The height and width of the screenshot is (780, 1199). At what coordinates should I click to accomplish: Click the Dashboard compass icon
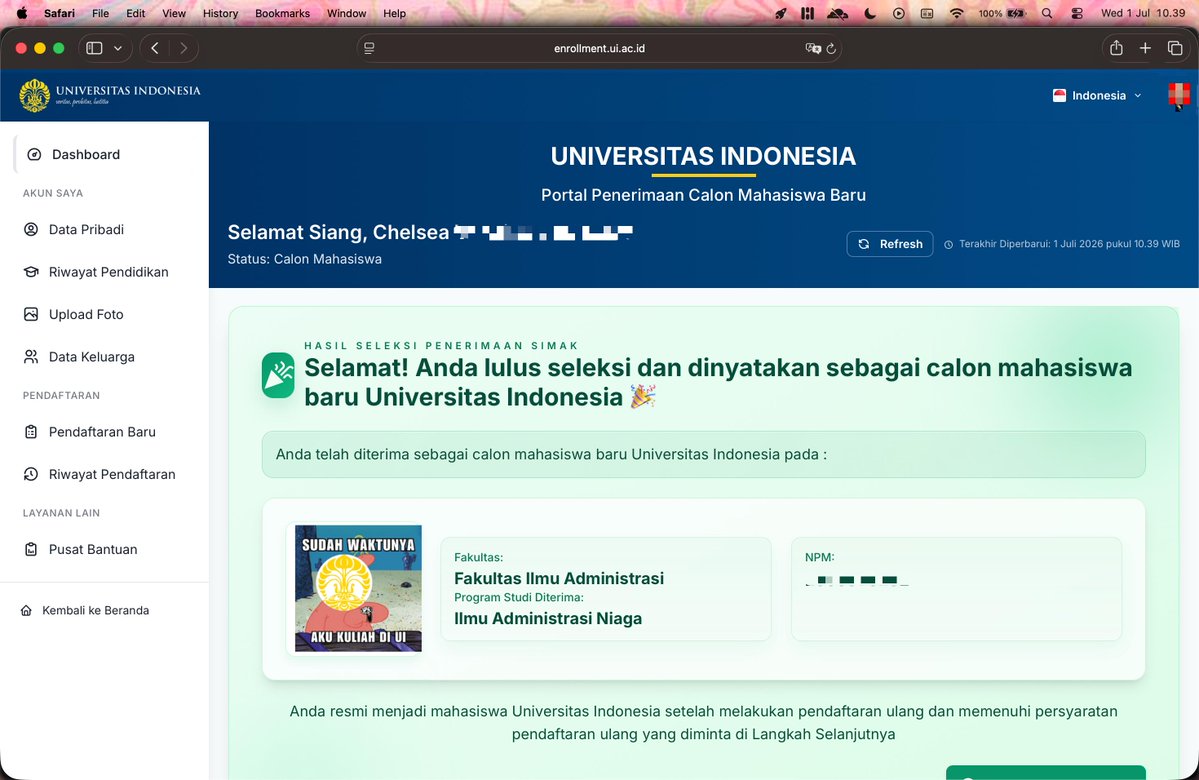point(34,154)
